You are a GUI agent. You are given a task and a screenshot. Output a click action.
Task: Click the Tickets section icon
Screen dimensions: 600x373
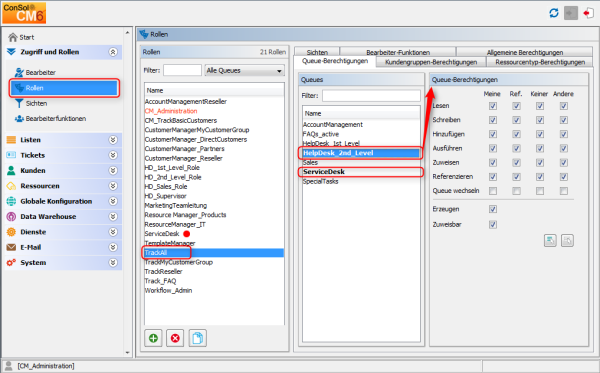(x=11, y=155)
